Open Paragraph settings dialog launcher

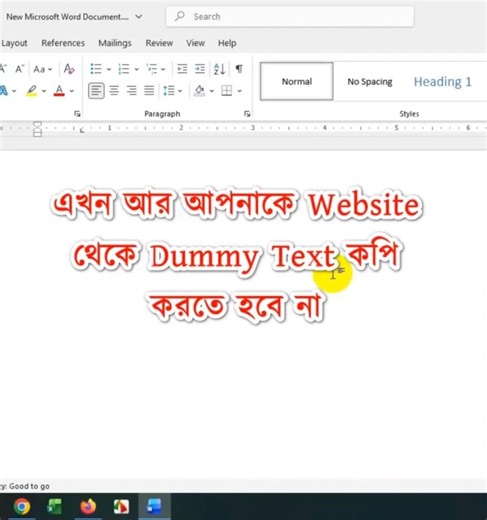pos(247,114)
